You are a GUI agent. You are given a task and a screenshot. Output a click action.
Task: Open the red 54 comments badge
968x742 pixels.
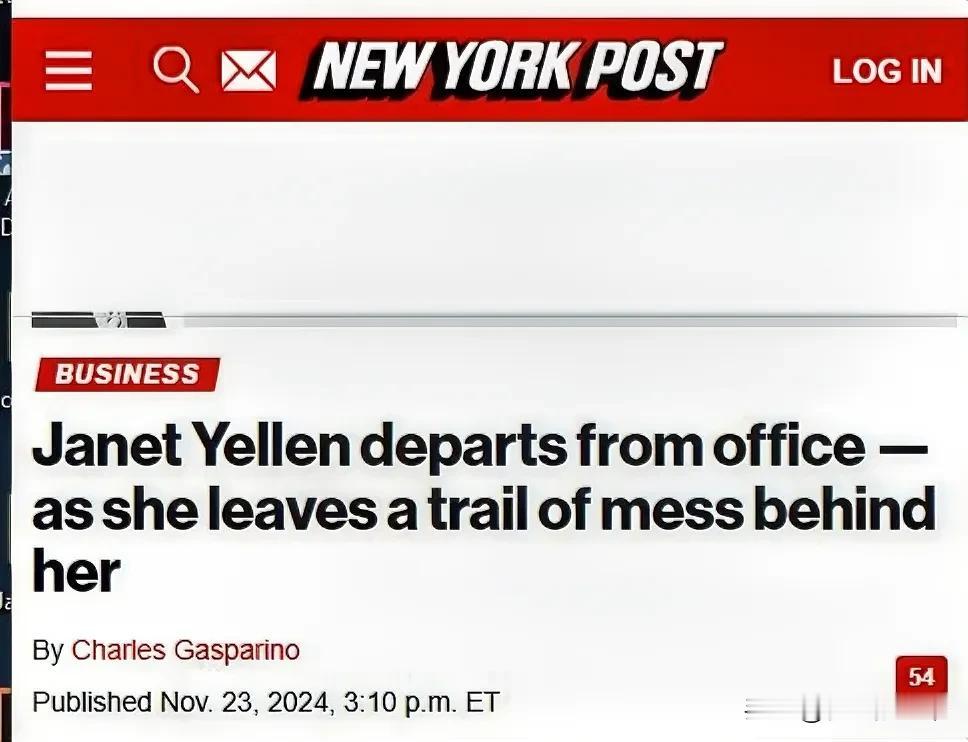click(x=920, y=677)
